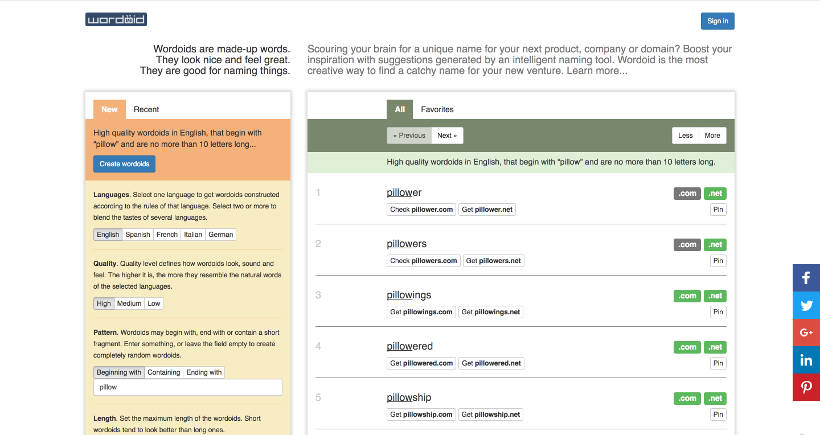The height and width of the screenshot is (435, 820).
Task: Click the More button in results bar
Action: (712, 135)
